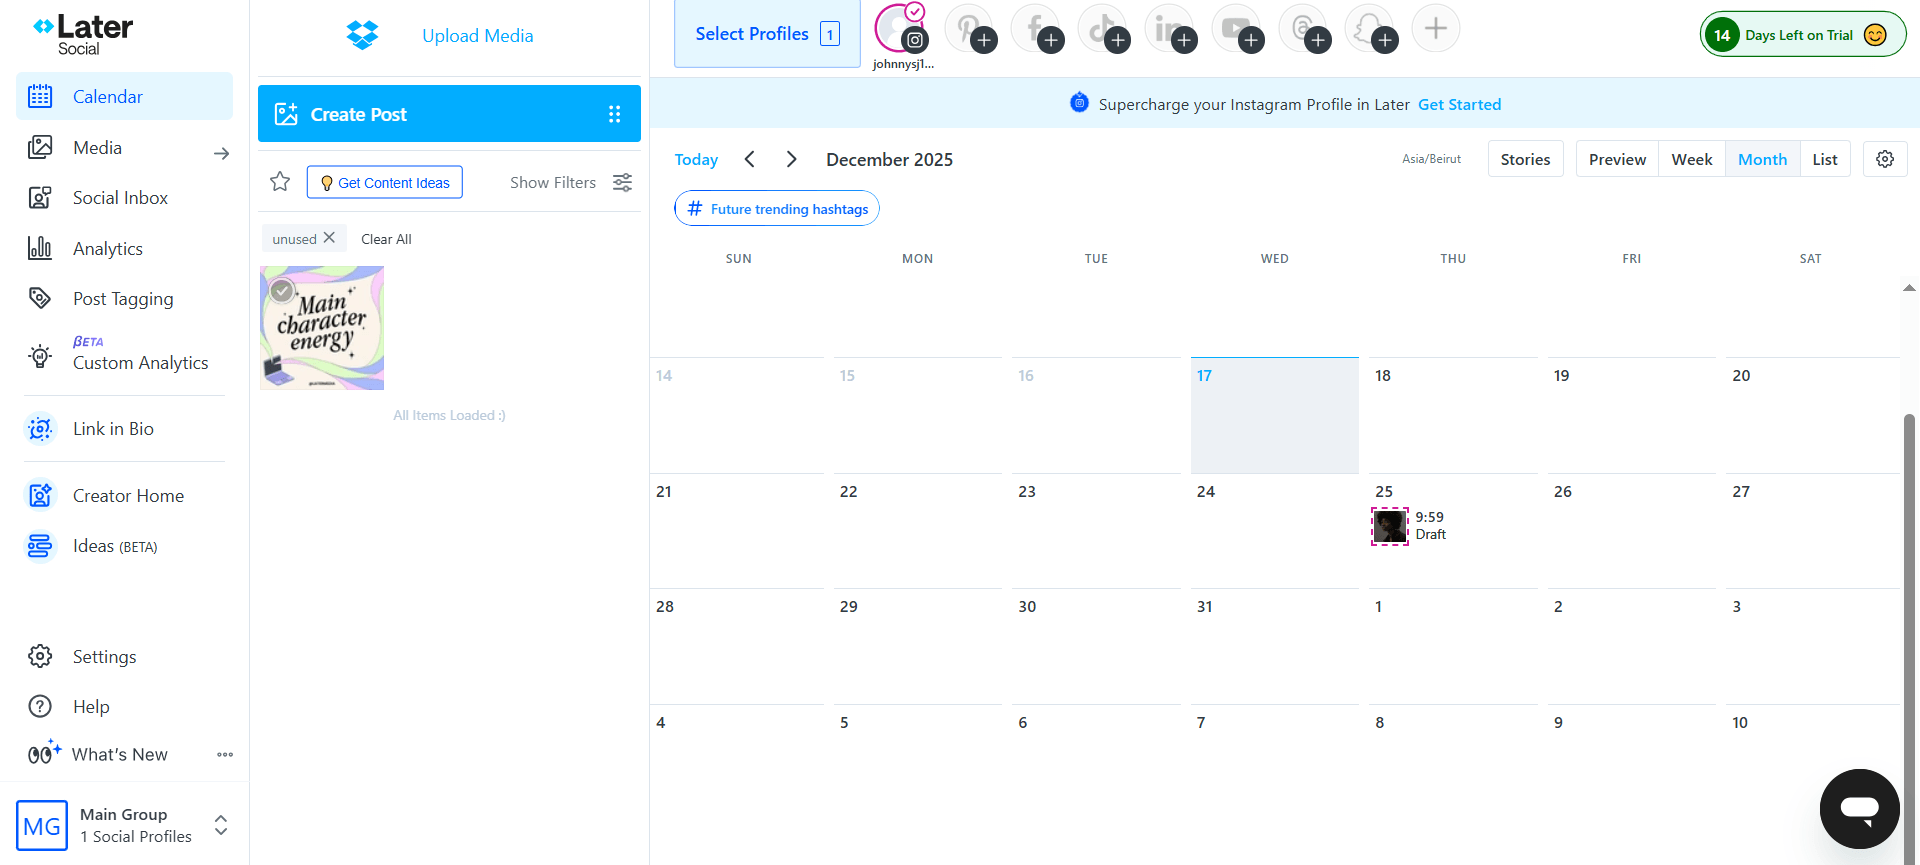The image size is (1920, 865).
Task: Expand the Main Group switcher
Action: tap(221, 825)
